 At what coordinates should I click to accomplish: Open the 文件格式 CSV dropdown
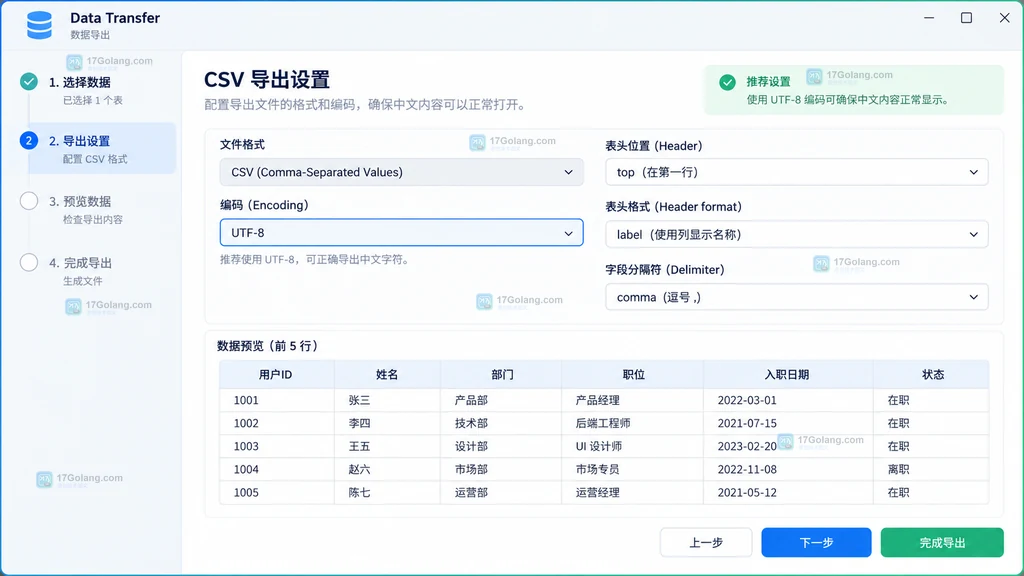tap(402, 172)
